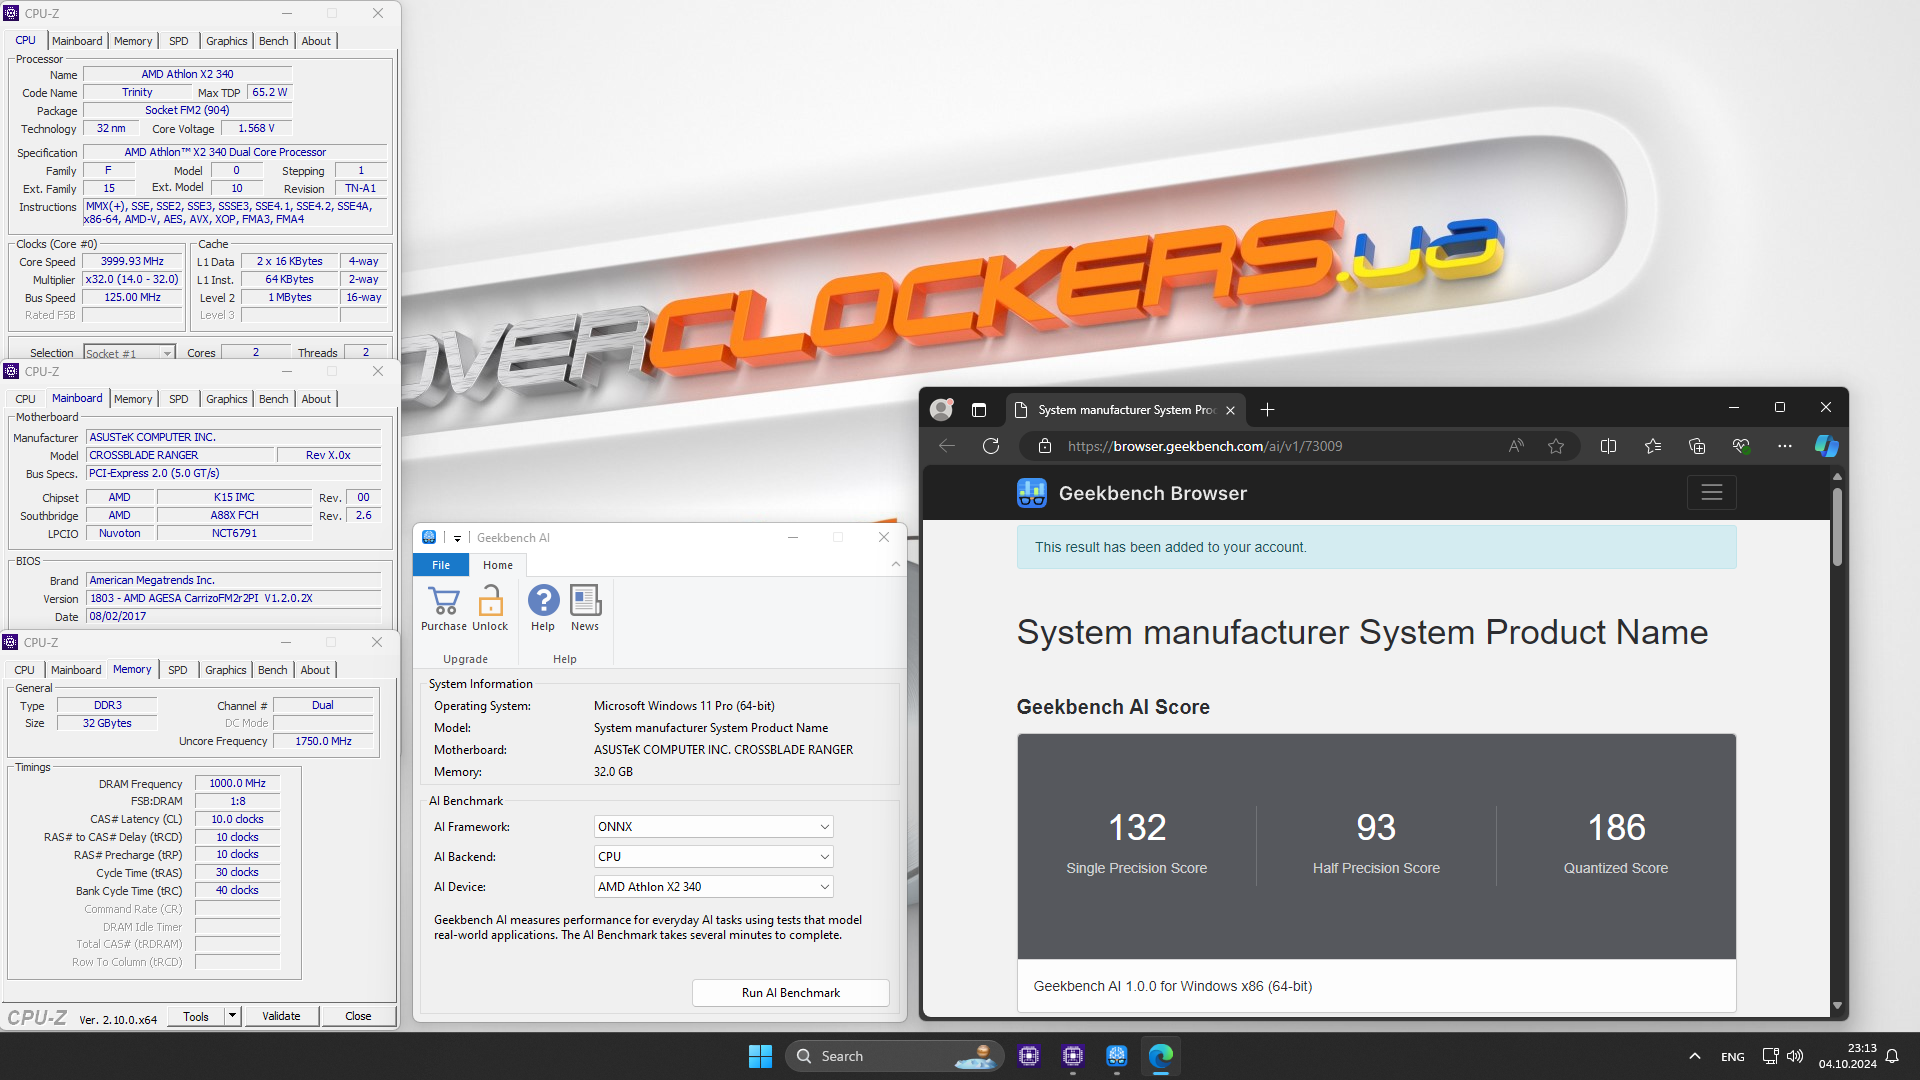Click the first CPU-Z taskbar icon

pos(1029,1056)
